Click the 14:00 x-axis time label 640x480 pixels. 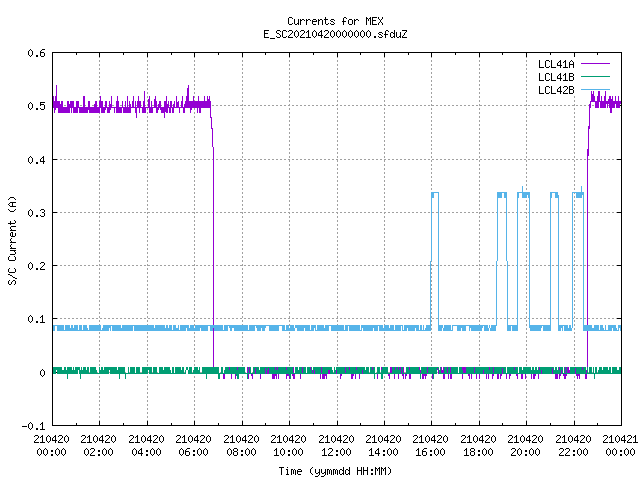pos(383,452)
